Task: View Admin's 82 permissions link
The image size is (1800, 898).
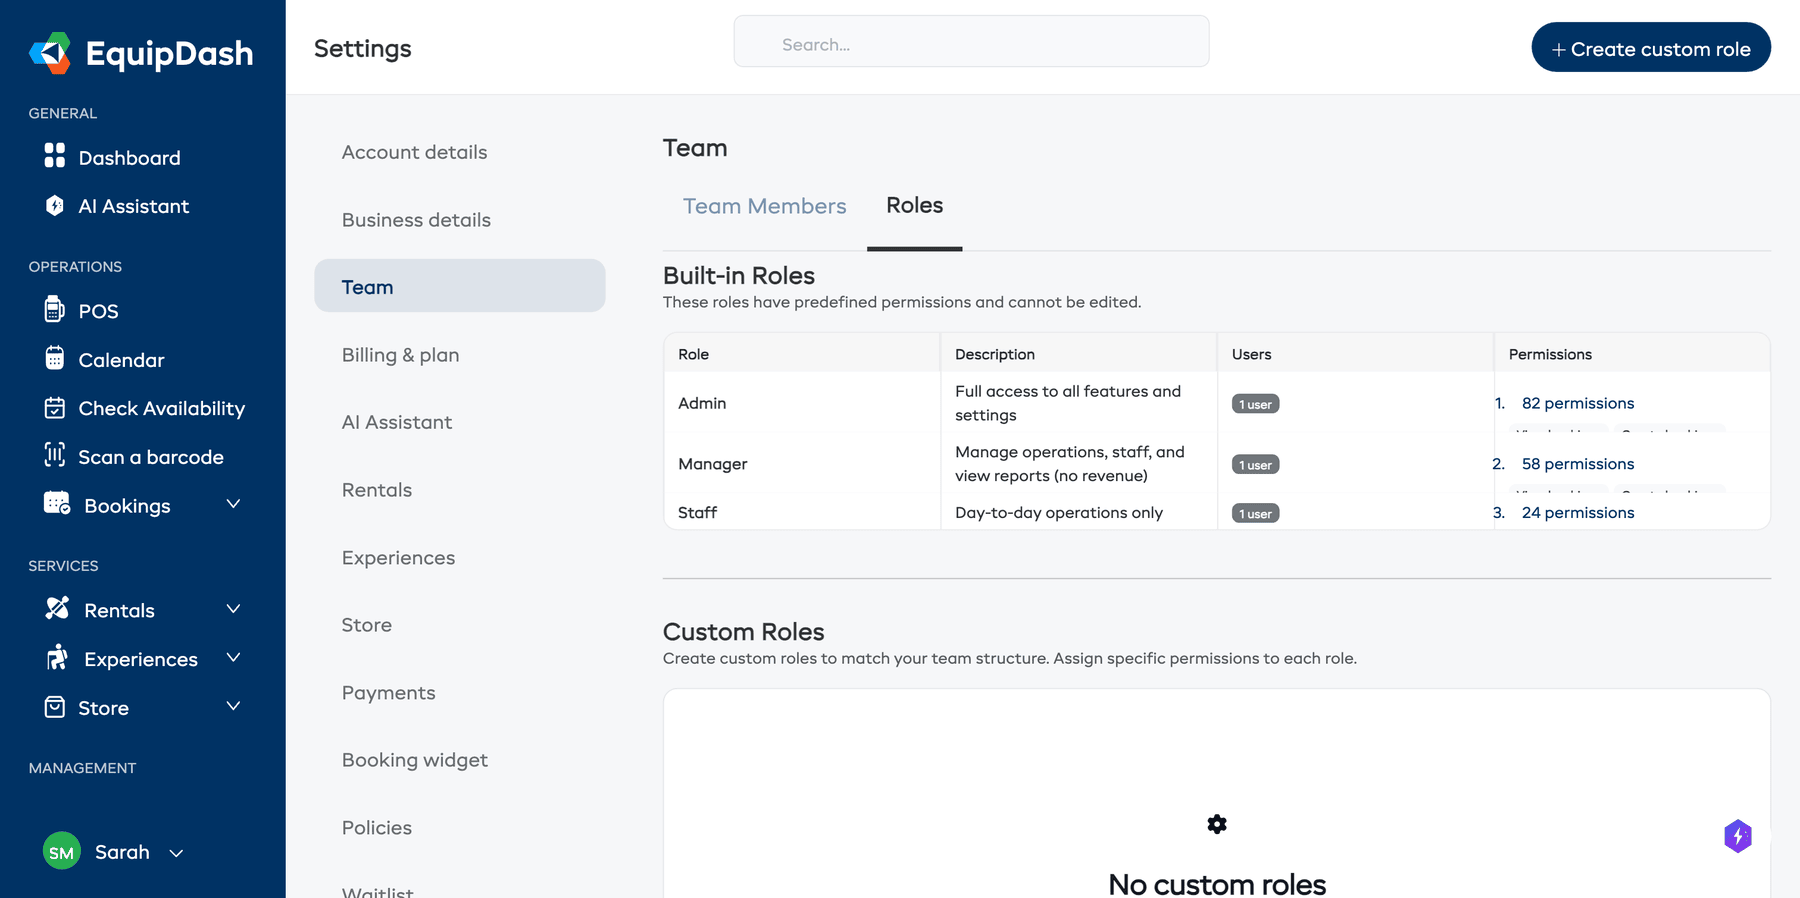Action: 1578,403
